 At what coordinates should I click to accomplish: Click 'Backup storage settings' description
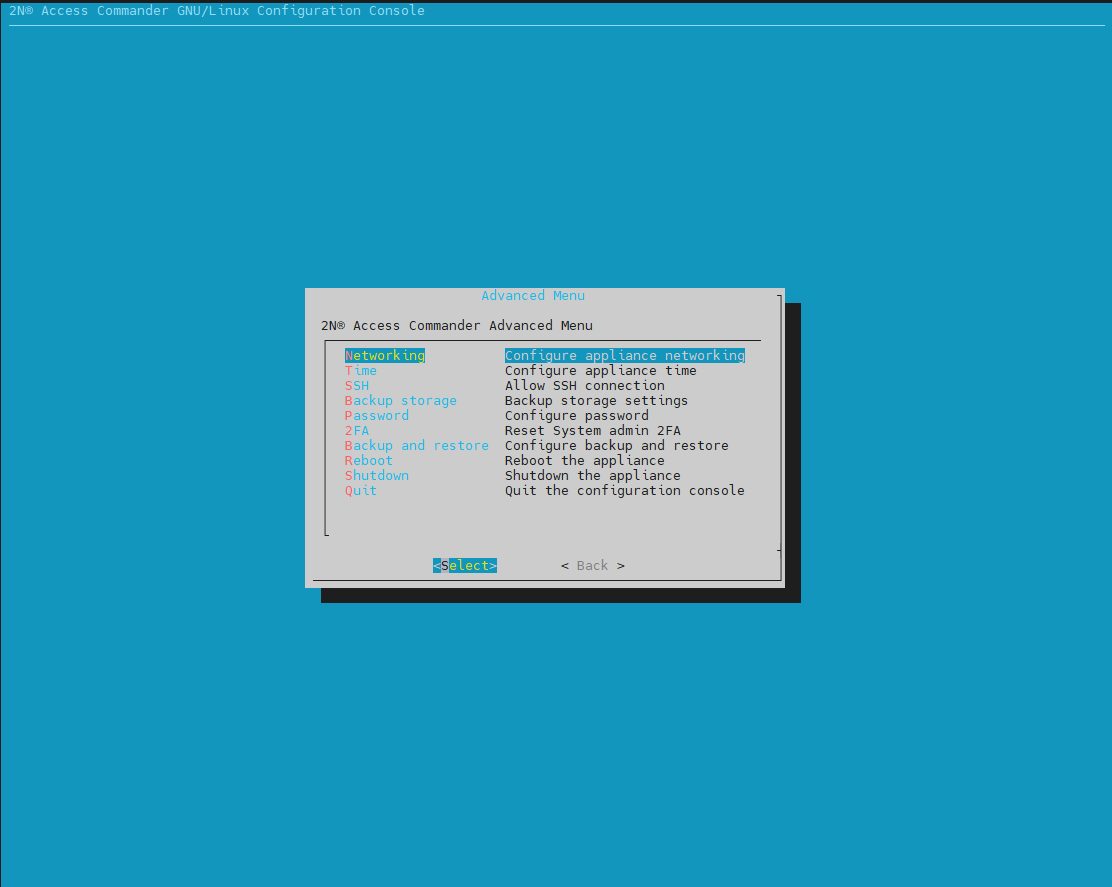coord(596,400)
